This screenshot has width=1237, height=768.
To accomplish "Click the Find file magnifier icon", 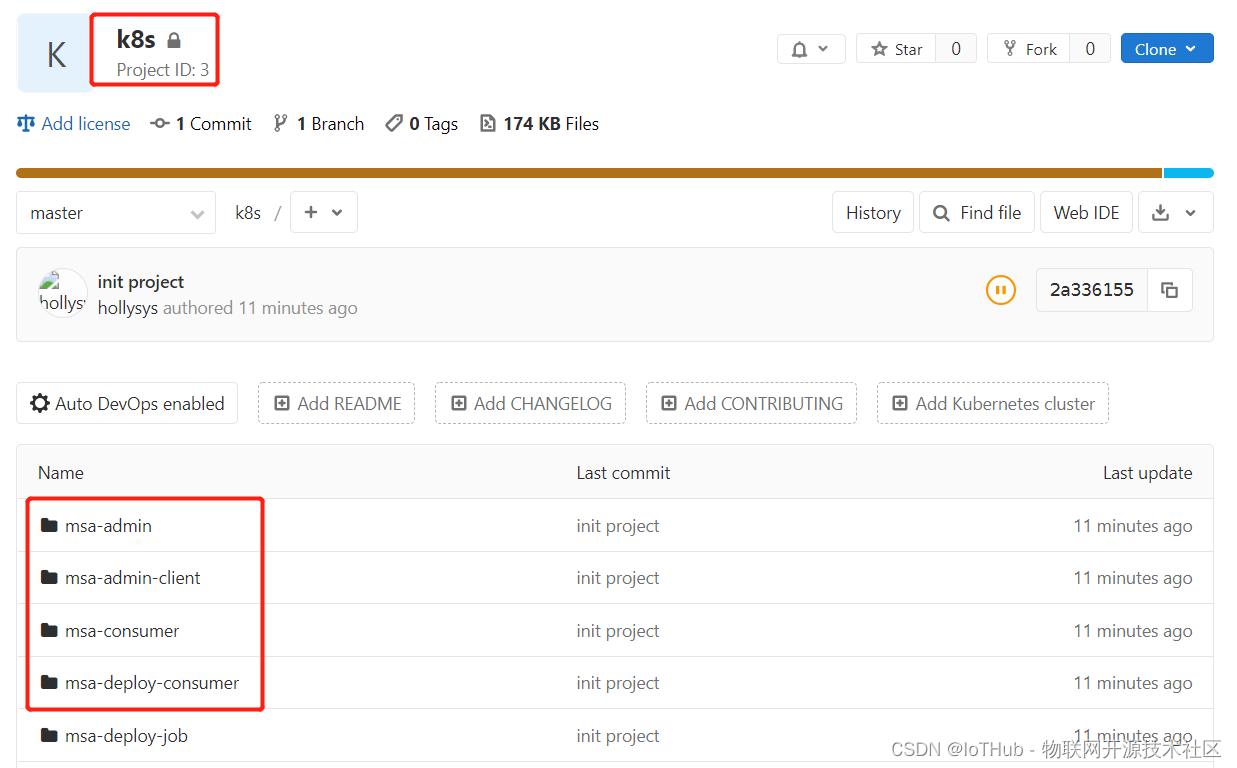I will tap(941, 213).
